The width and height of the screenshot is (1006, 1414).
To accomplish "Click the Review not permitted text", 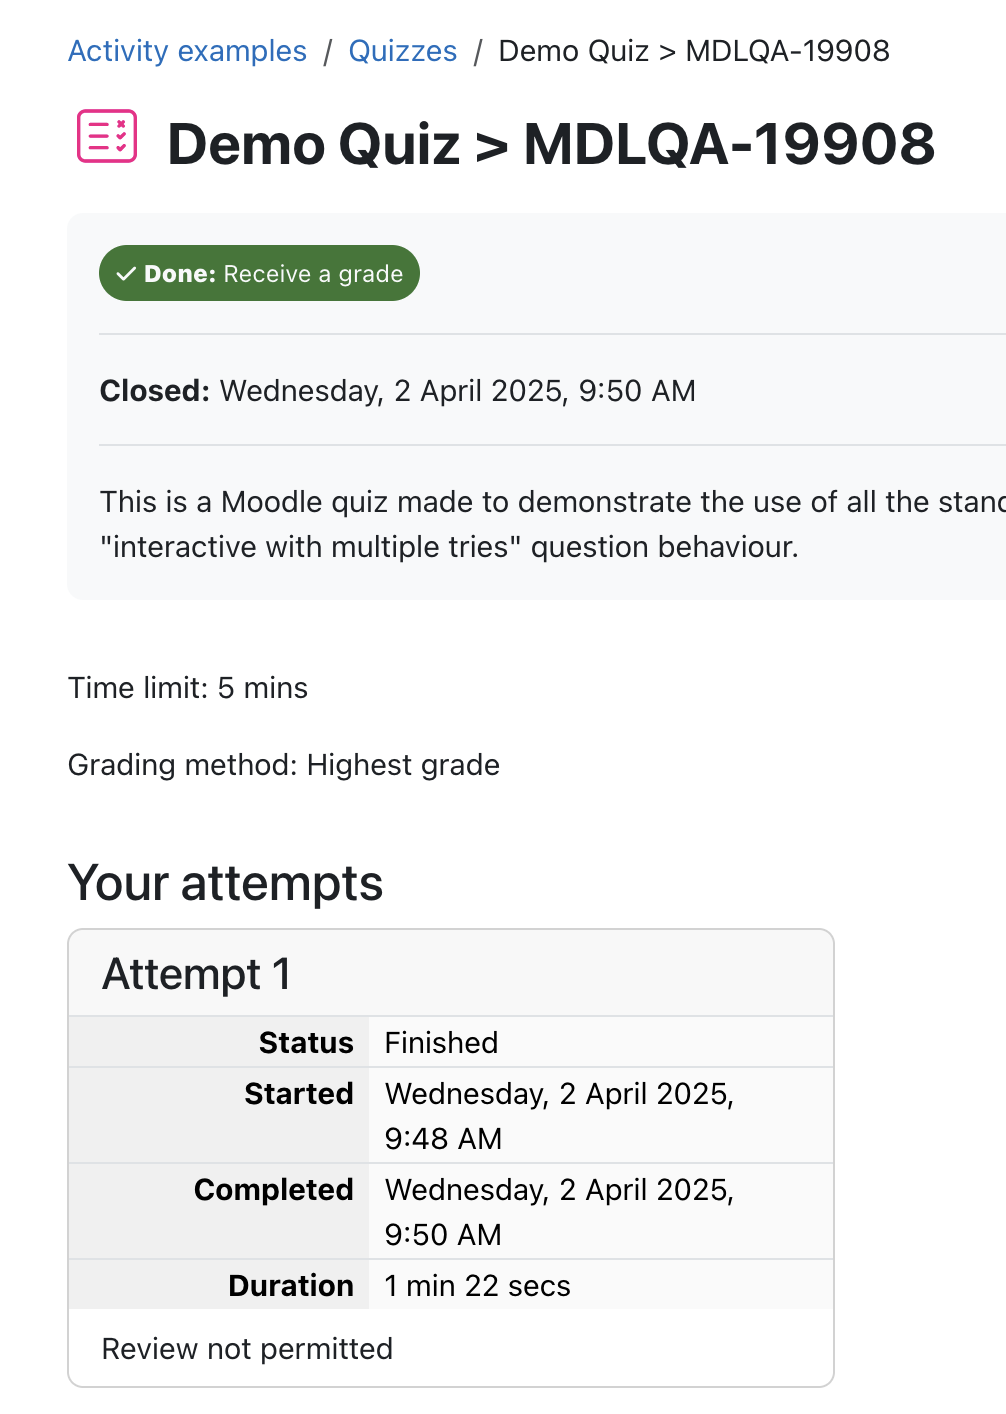I will (247, 1349).
